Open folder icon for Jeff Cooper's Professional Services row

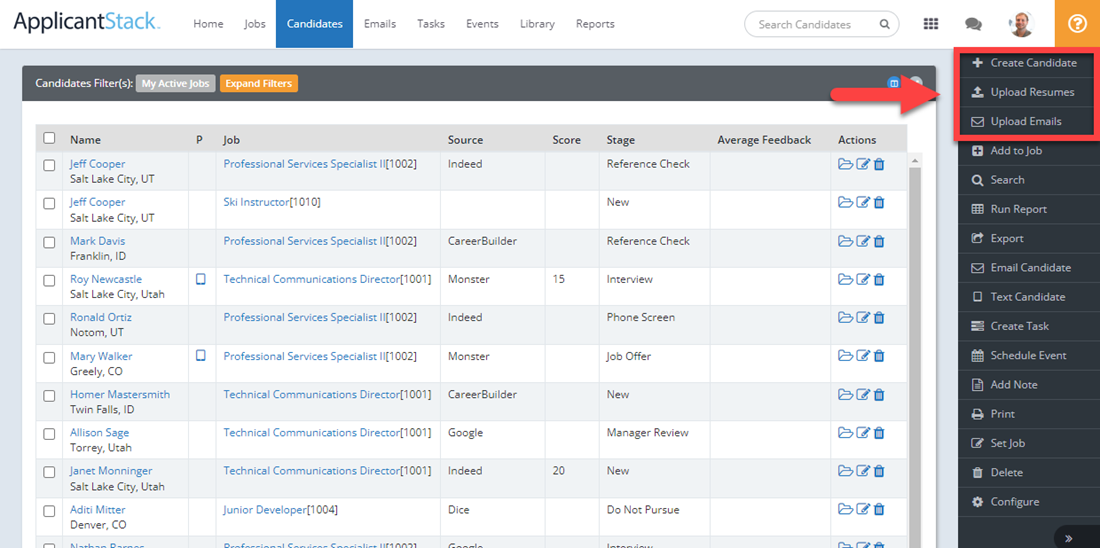point(845,164)
